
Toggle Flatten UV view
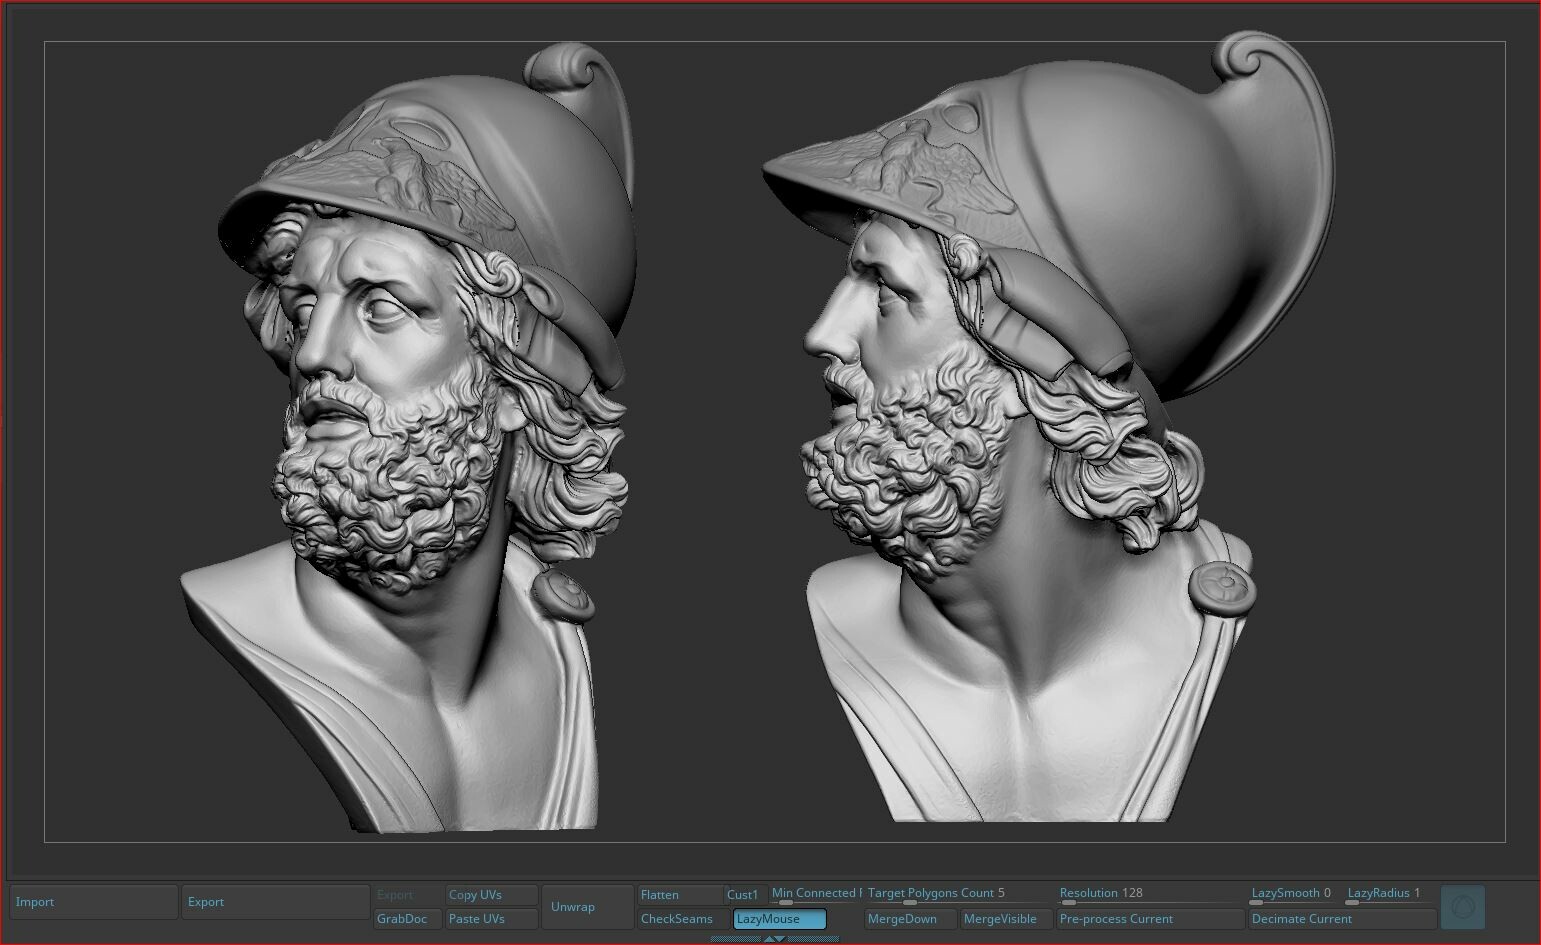coord(680,895)
